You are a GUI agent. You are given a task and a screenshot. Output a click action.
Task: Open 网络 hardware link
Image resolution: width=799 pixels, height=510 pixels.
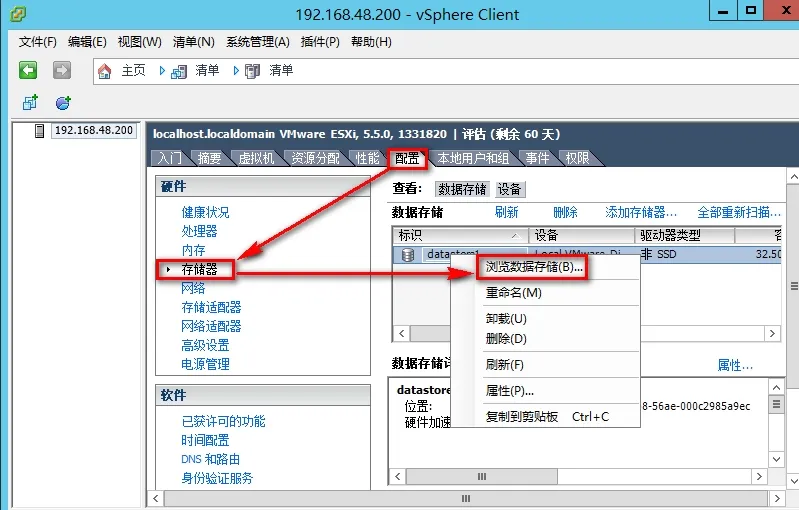click(194, 288)
